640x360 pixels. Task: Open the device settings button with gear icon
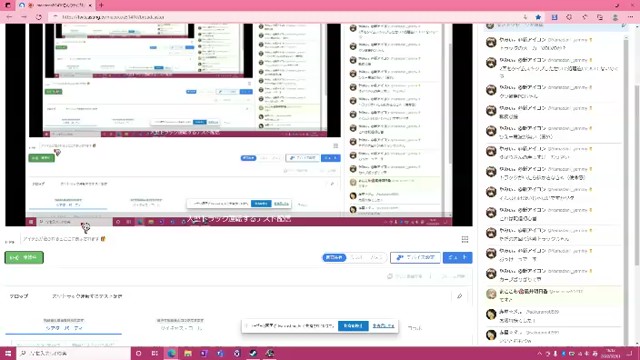click(x=415, y=258)
